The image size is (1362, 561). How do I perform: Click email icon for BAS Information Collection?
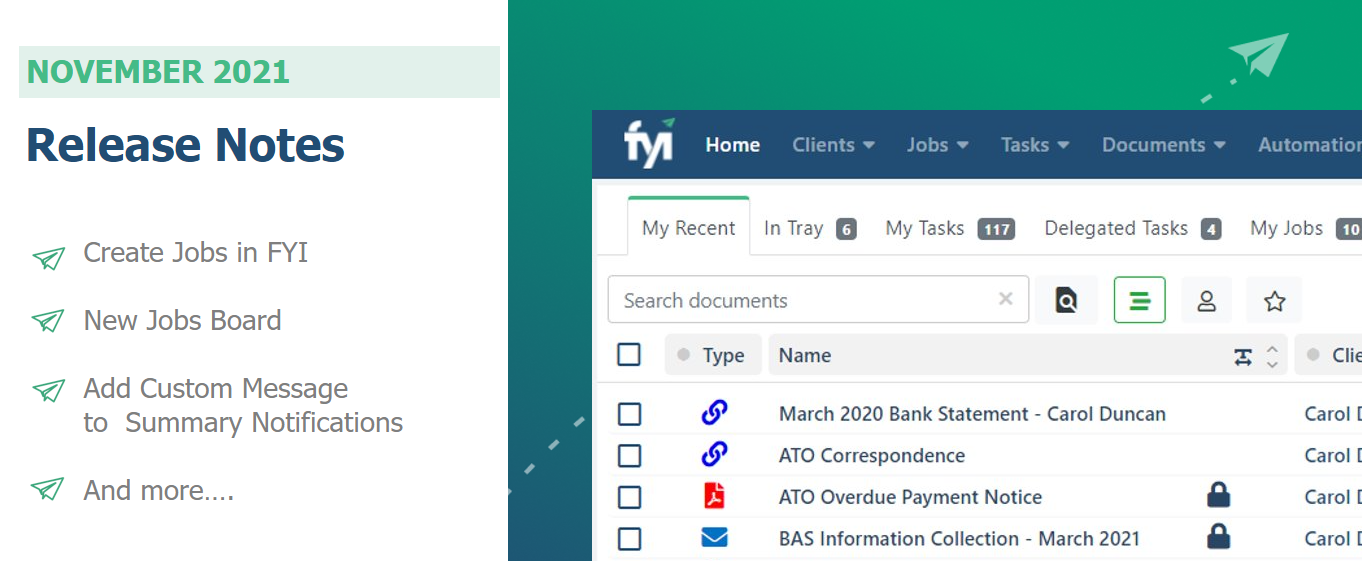pos(714,538)
